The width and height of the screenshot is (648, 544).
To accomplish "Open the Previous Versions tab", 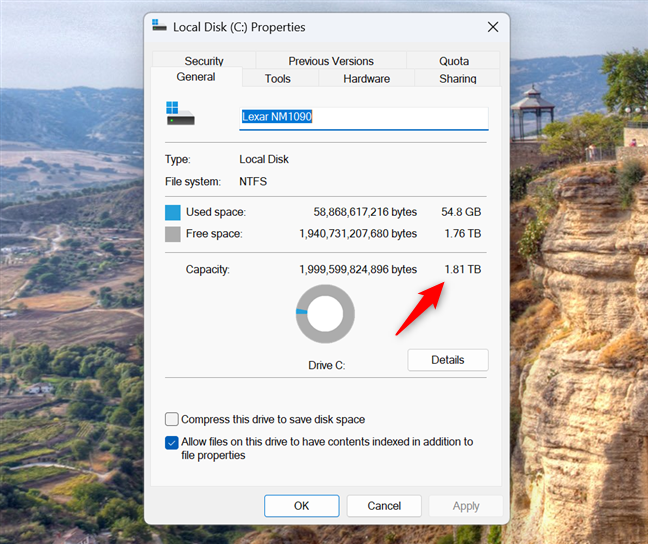I will (331, 61).
